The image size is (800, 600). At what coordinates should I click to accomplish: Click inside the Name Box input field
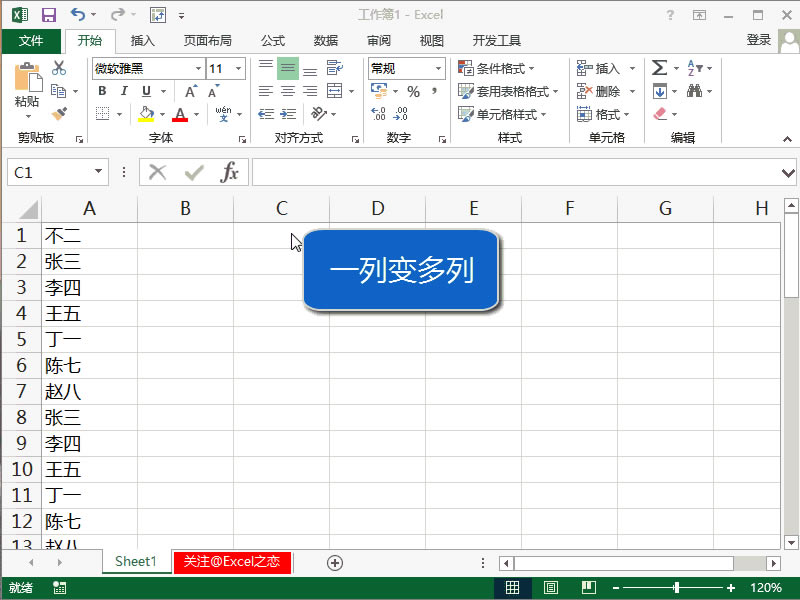point(48,171)
